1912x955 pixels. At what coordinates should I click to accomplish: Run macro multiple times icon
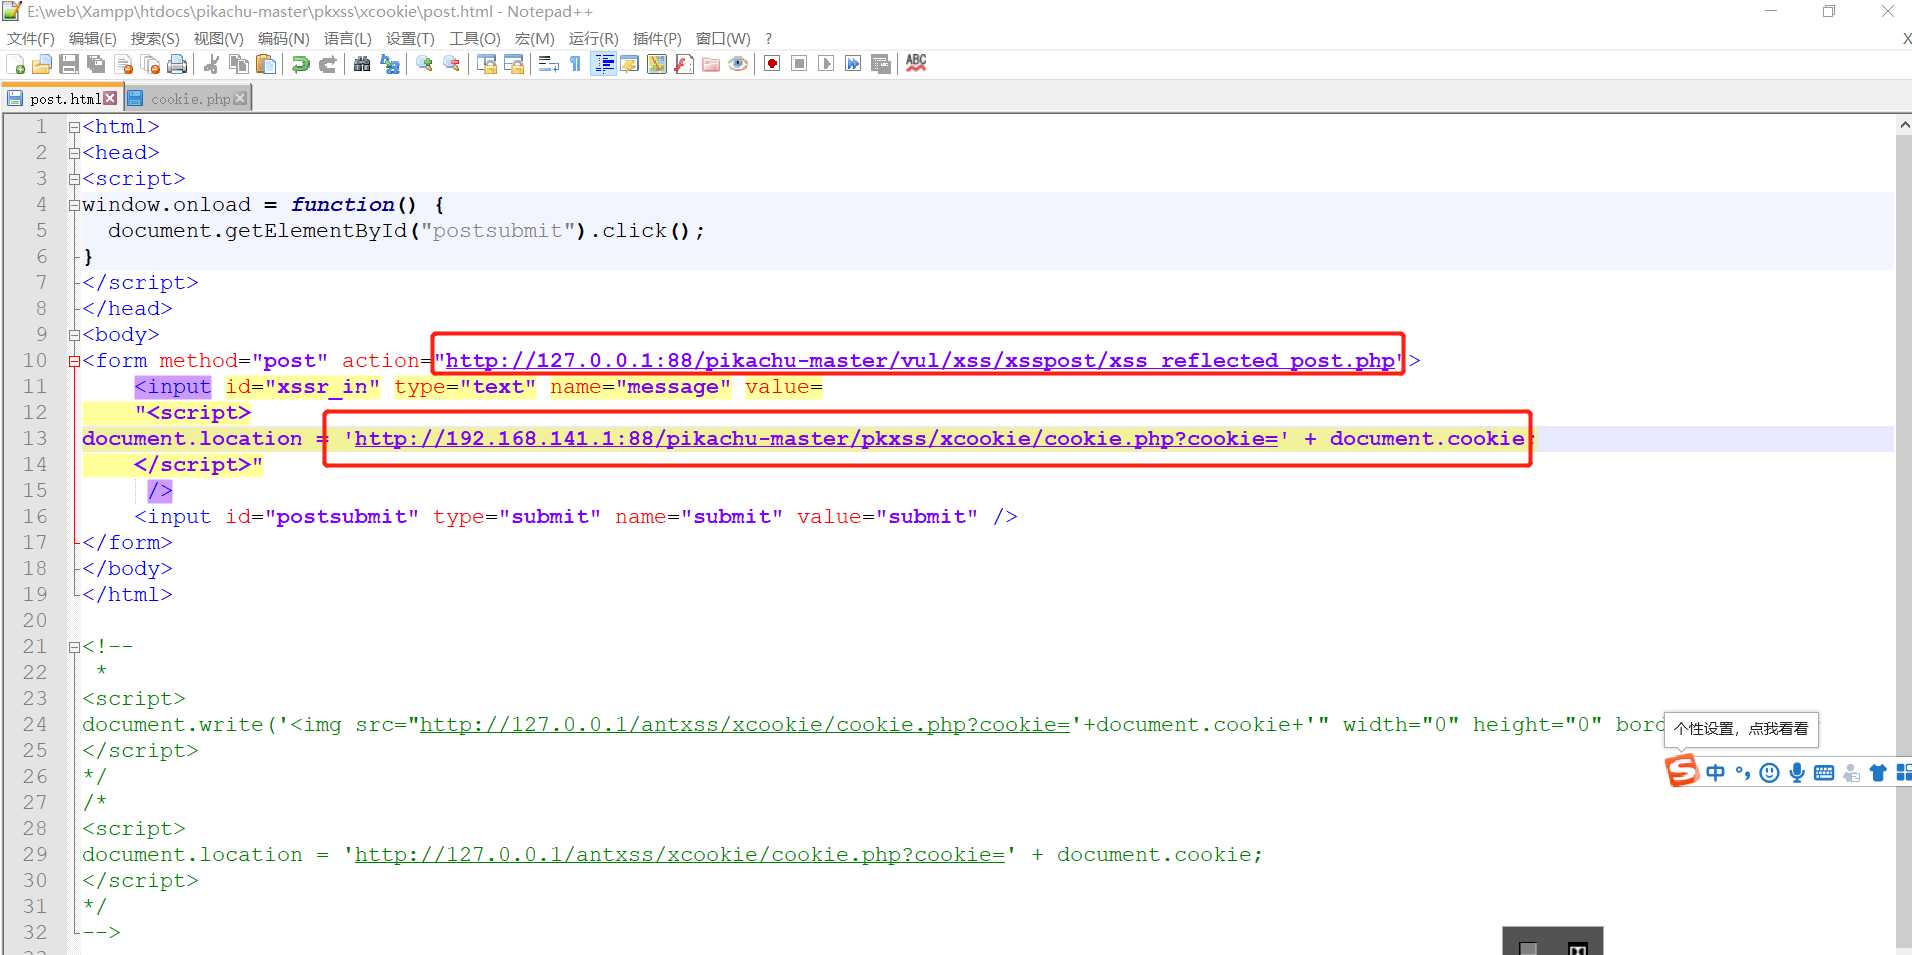(x=853, y=64)
